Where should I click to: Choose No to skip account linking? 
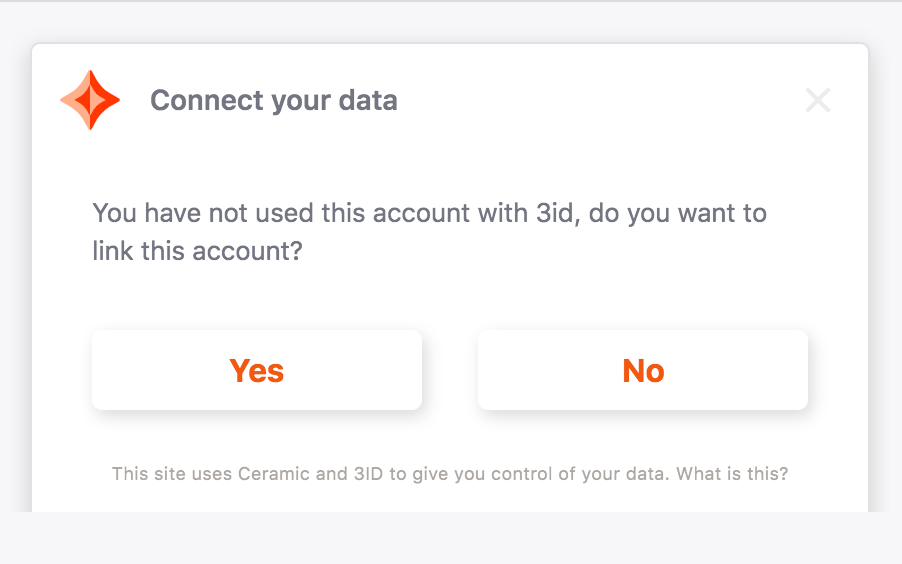tap(643, 370)
